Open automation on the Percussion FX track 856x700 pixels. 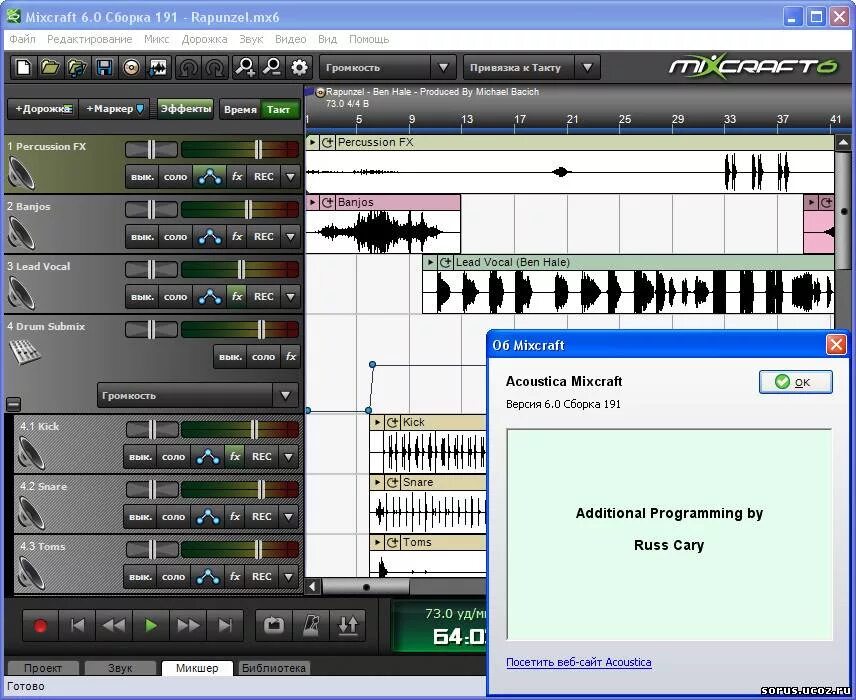pyautogui.click(x=210, y=176)
